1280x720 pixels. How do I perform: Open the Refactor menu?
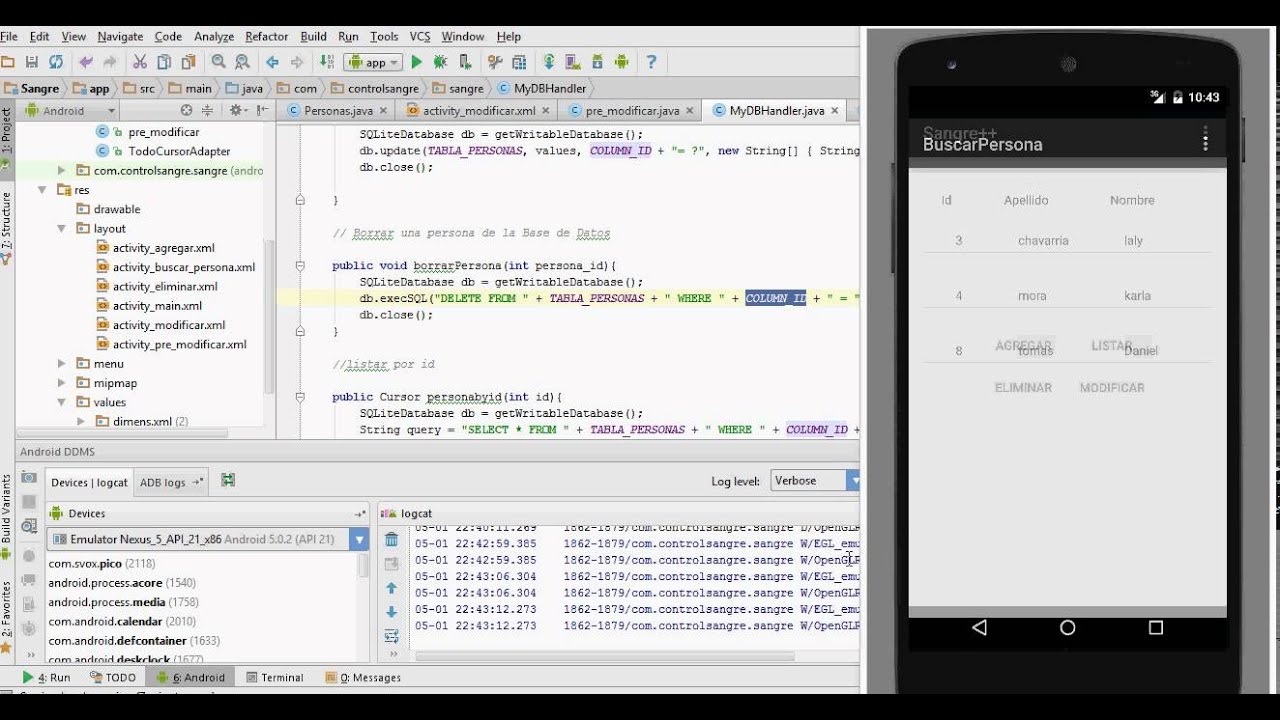click(x=267, y=37)
